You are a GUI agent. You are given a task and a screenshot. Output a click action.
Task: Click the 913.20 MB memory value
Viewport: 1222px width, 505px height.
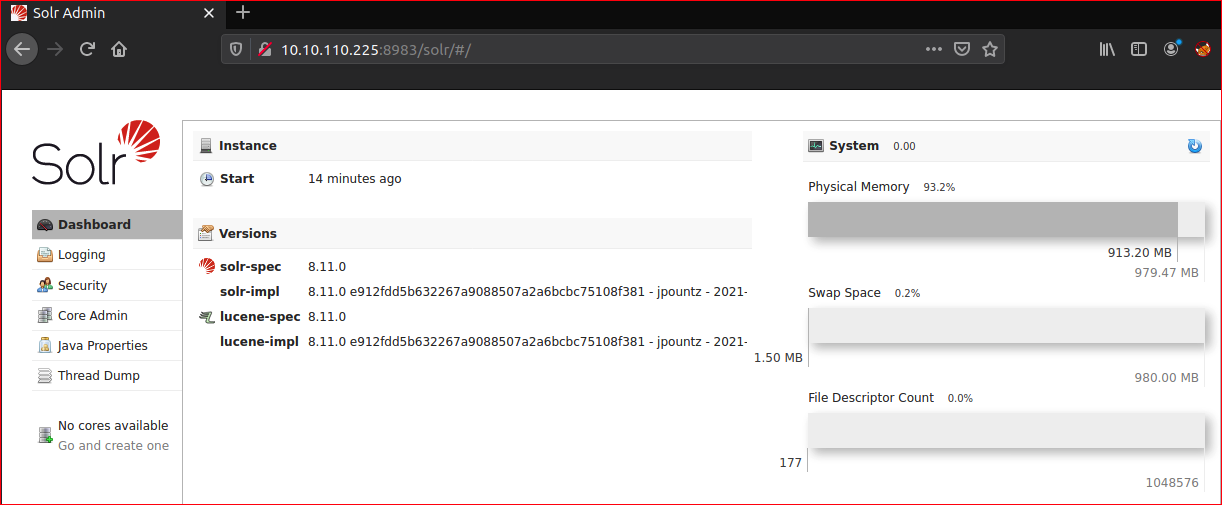[x=1139, y=253]
